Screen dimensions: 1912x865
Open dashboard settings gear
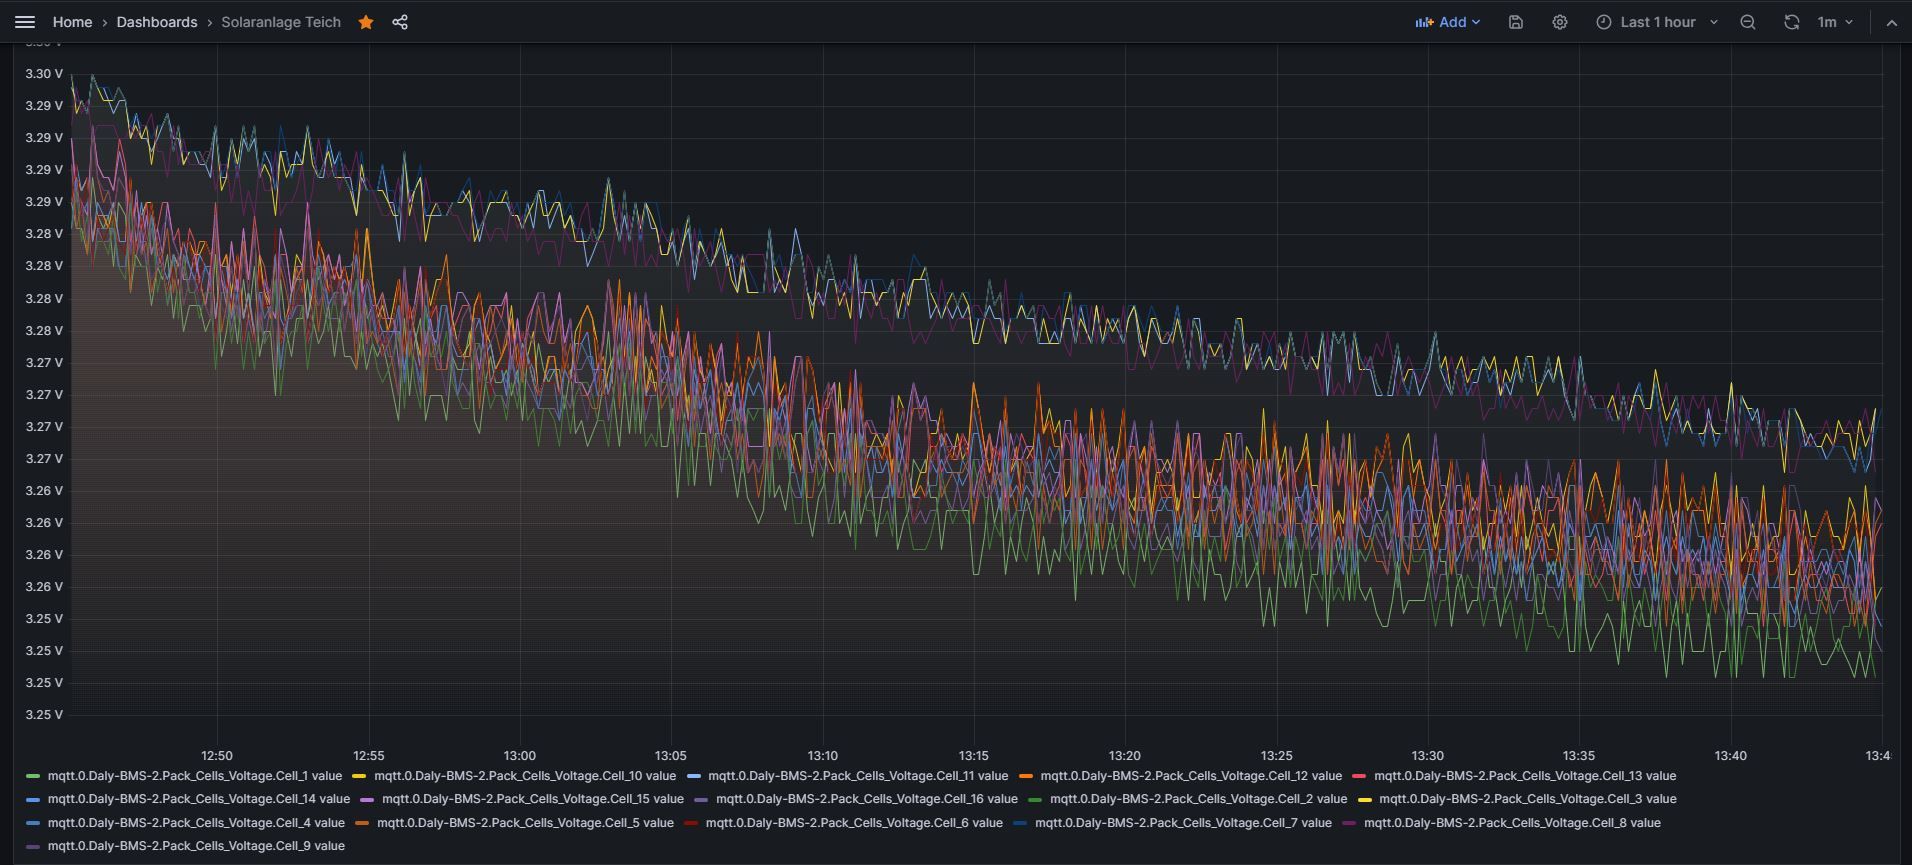(x=1559, y=22)
